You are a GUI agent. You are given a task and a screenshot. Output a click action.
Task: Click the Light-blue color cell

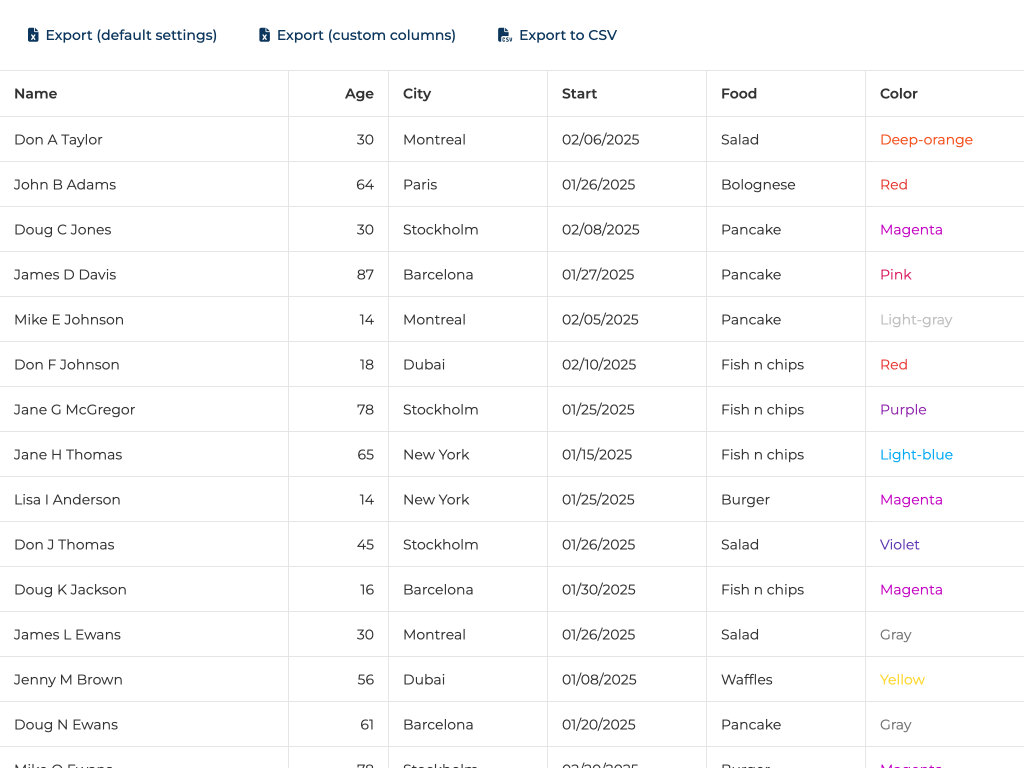click(x=916, y=455)
